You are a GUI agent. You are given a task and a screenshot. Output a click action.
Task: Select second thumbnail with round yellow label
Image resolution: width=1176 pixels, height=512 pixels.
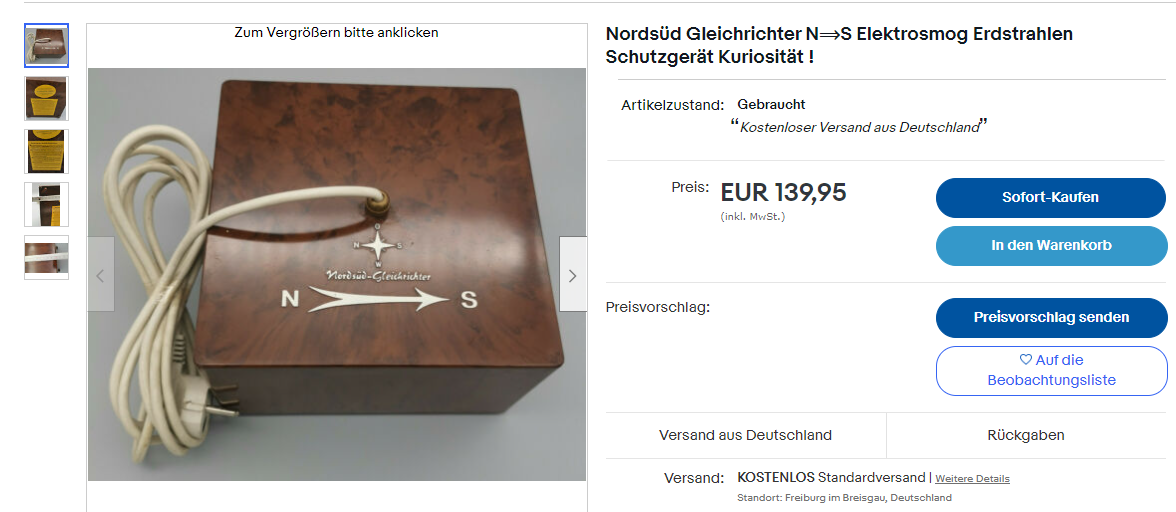coord(46,98)
